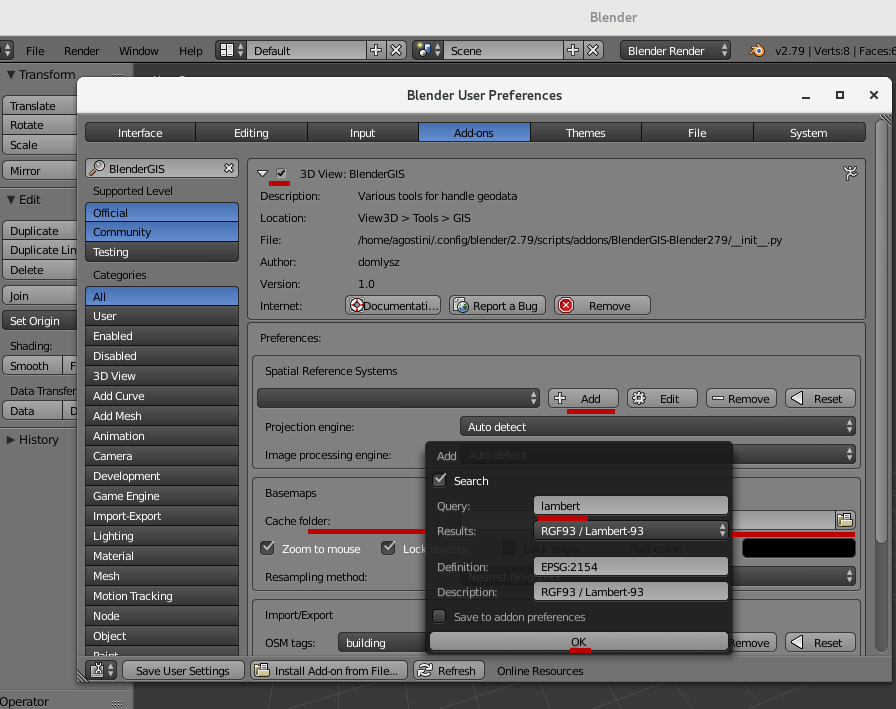896x709 pixels.
Task: Delete the Default screen layout
Action: (396, 50)
